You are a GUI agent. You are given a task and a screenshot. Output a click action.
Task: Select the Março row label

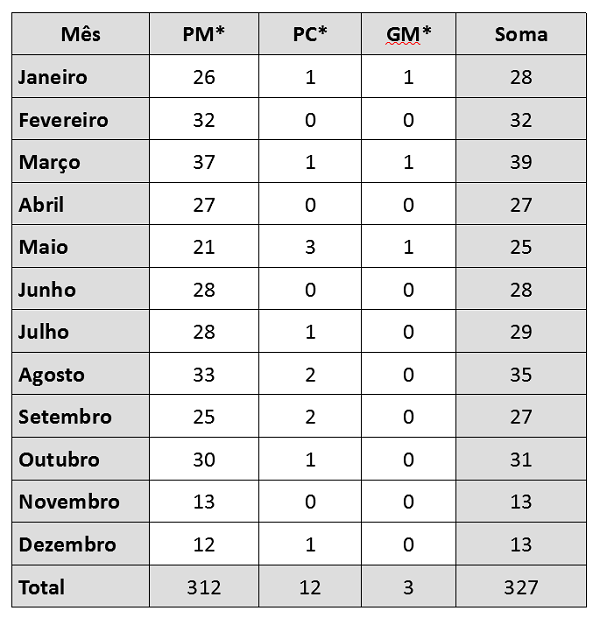coord(49,162)
